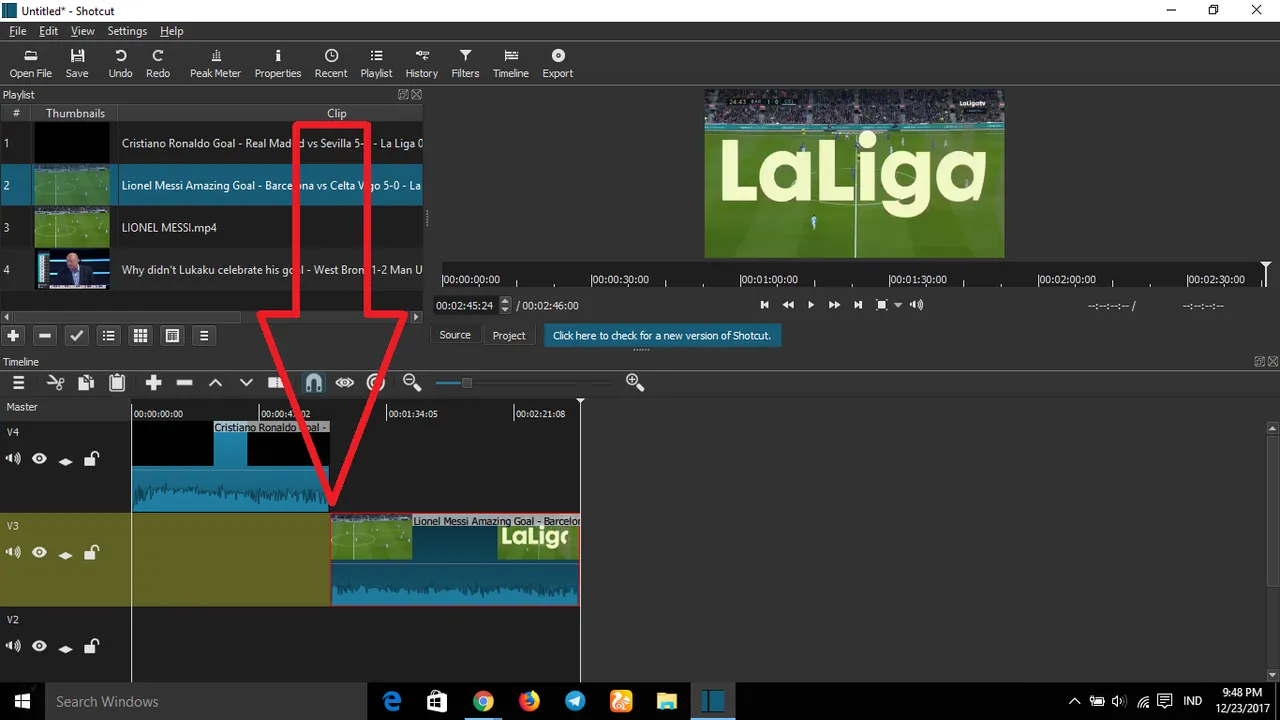
Task: Open the Recent files panel
Action: coord(331,64)
